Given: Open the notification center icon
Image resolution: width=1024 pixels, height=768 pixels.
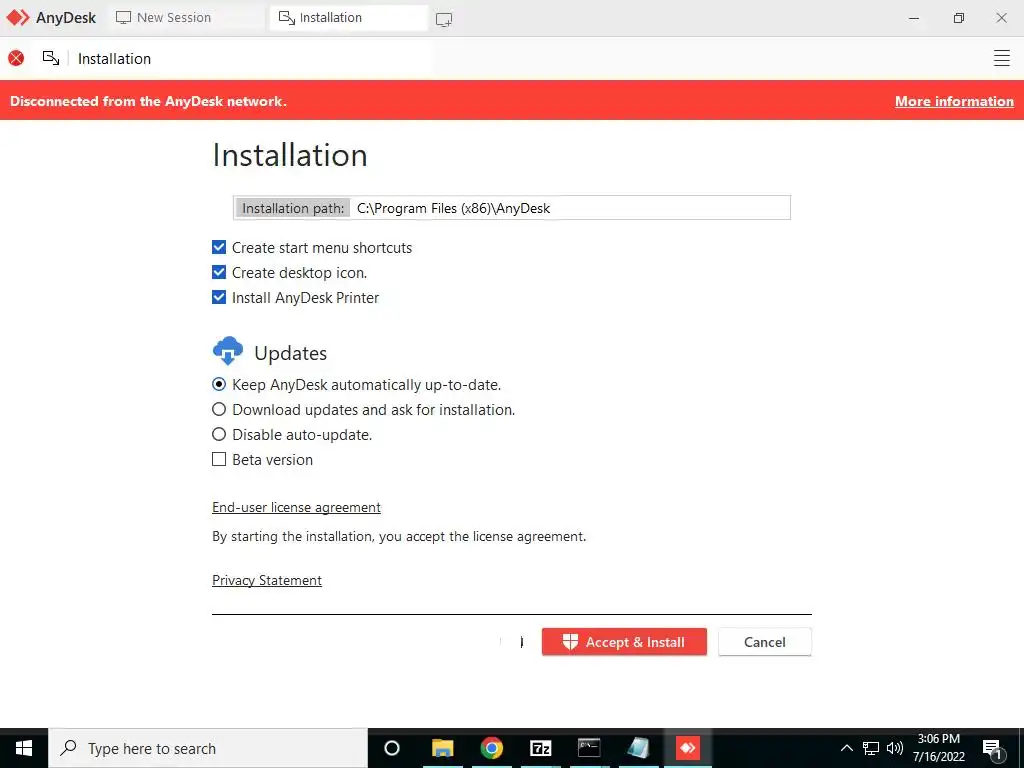Looking at the screenshot, I should 993,749.
